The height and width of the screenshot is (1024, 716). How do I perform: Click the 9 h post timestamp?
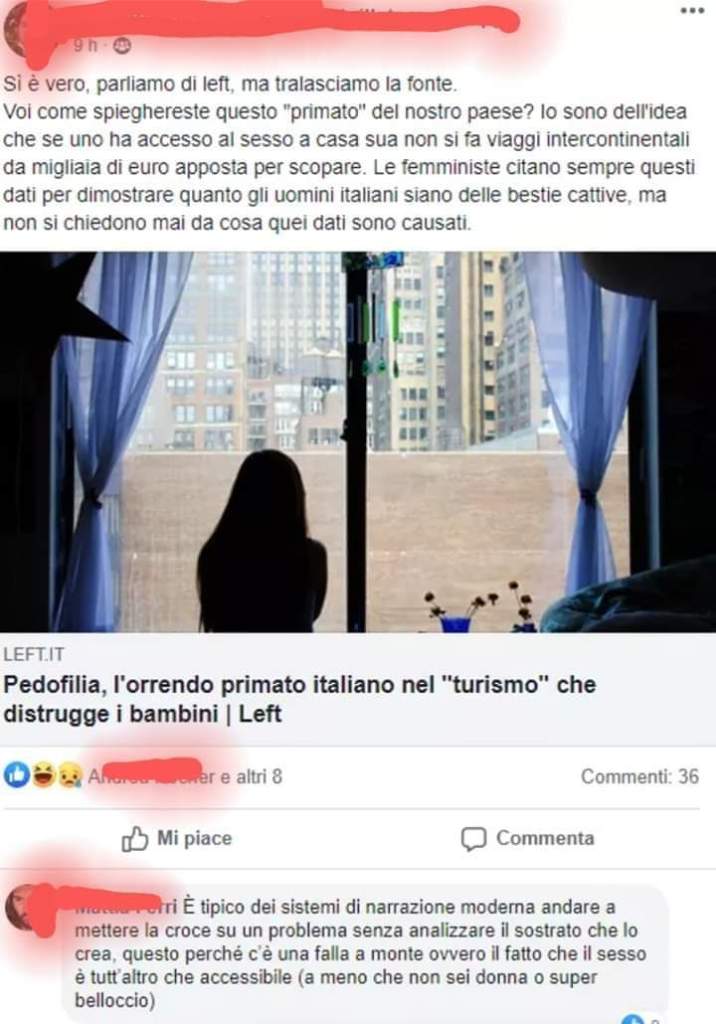click(85, 46)
